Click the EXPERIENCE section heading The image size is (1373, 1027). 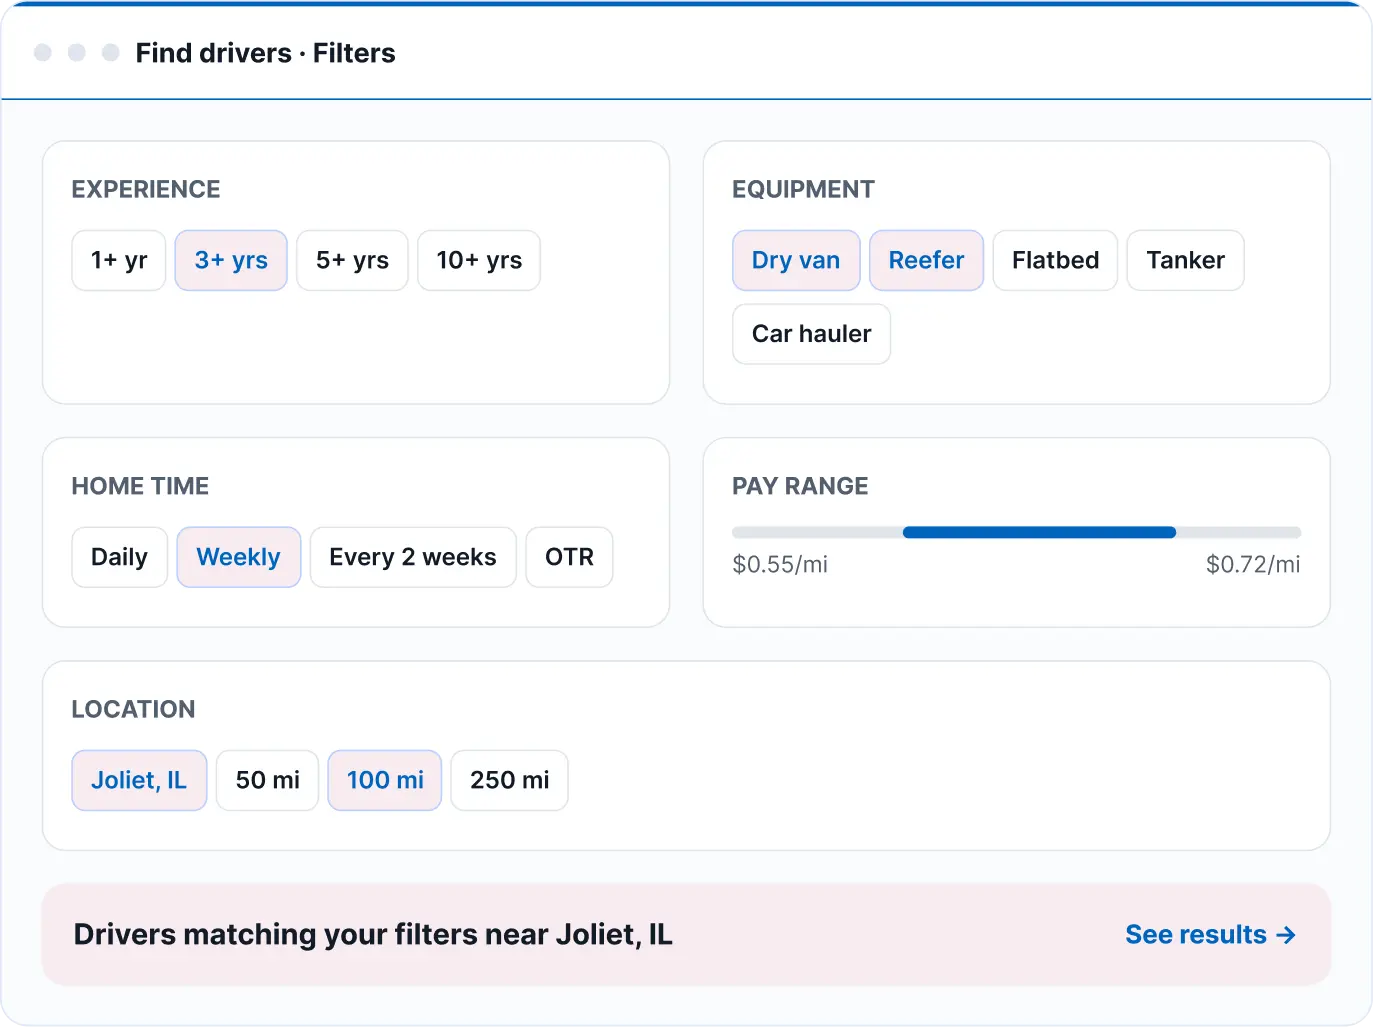click(146, 189)
